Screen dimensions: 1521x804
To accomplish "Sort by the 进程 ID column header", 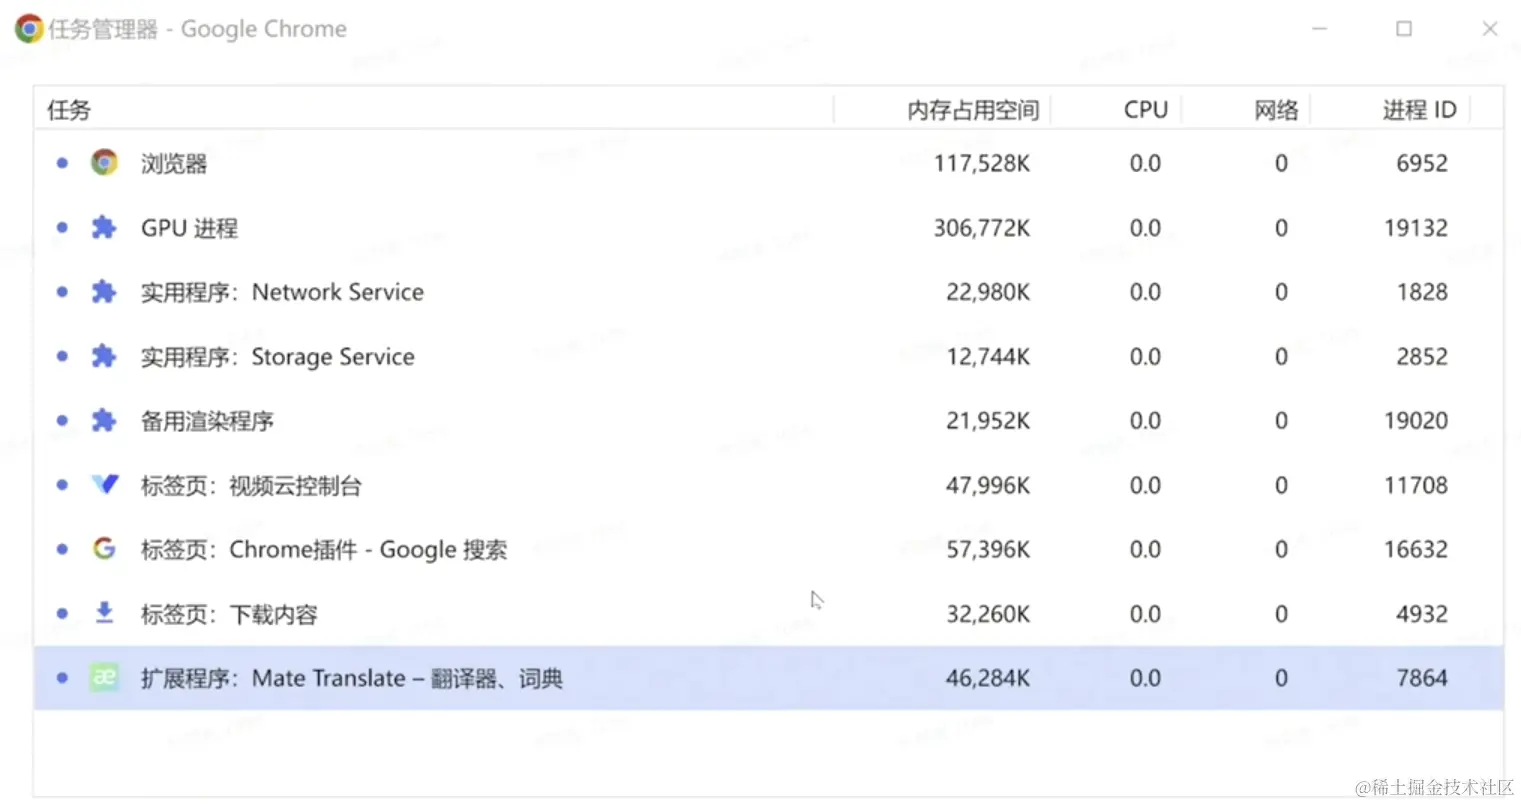I will [1419, 110].
